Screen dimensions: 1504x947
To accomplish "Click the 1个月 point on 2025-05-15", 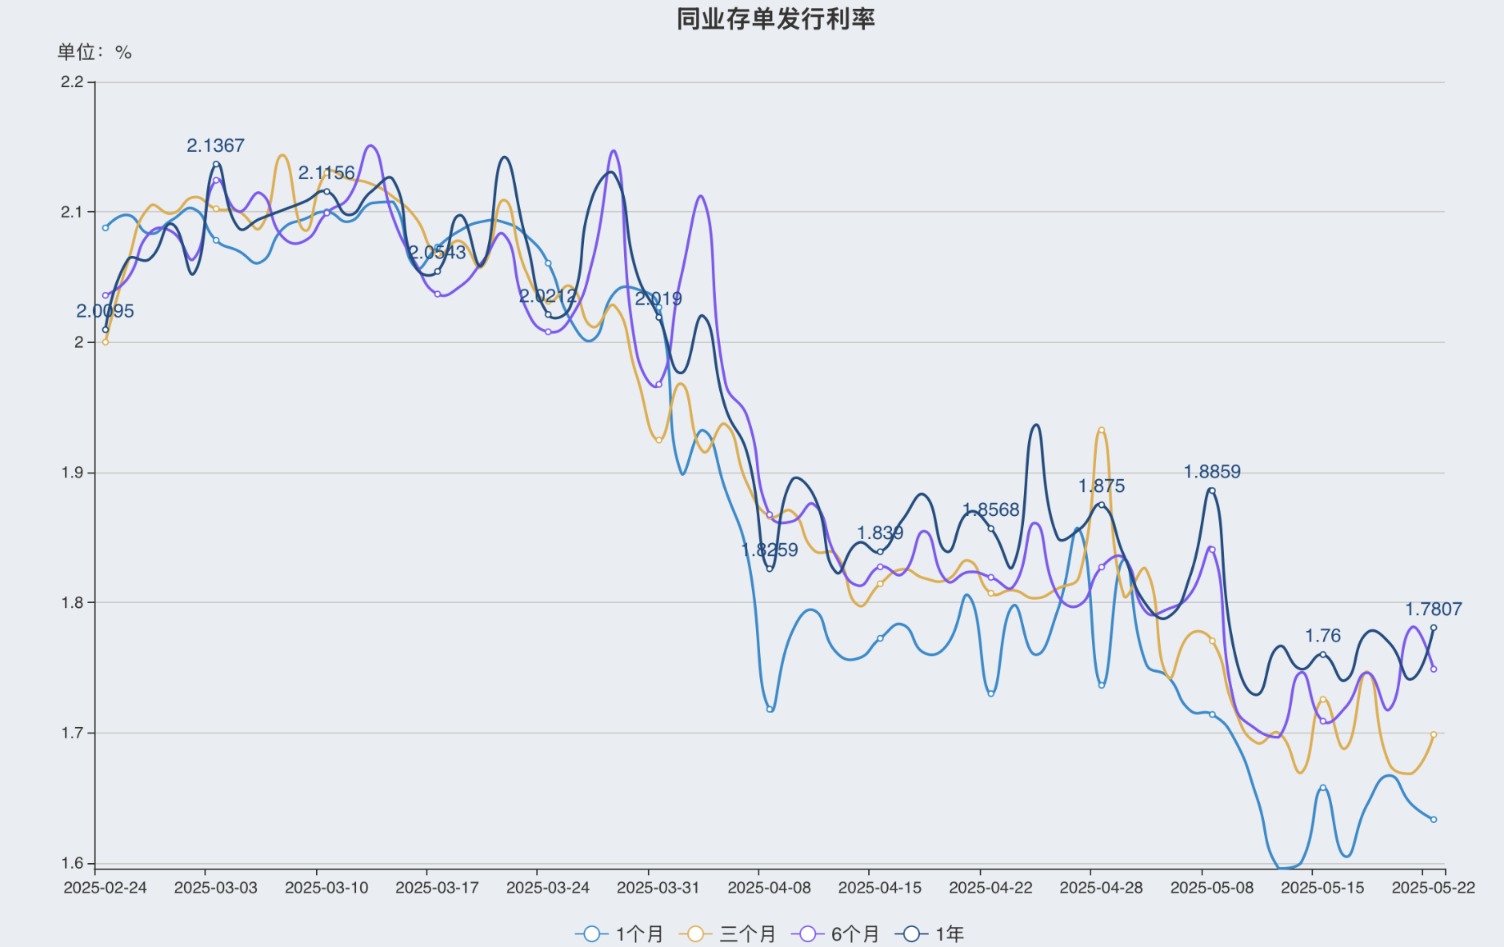I will 1323,788.
